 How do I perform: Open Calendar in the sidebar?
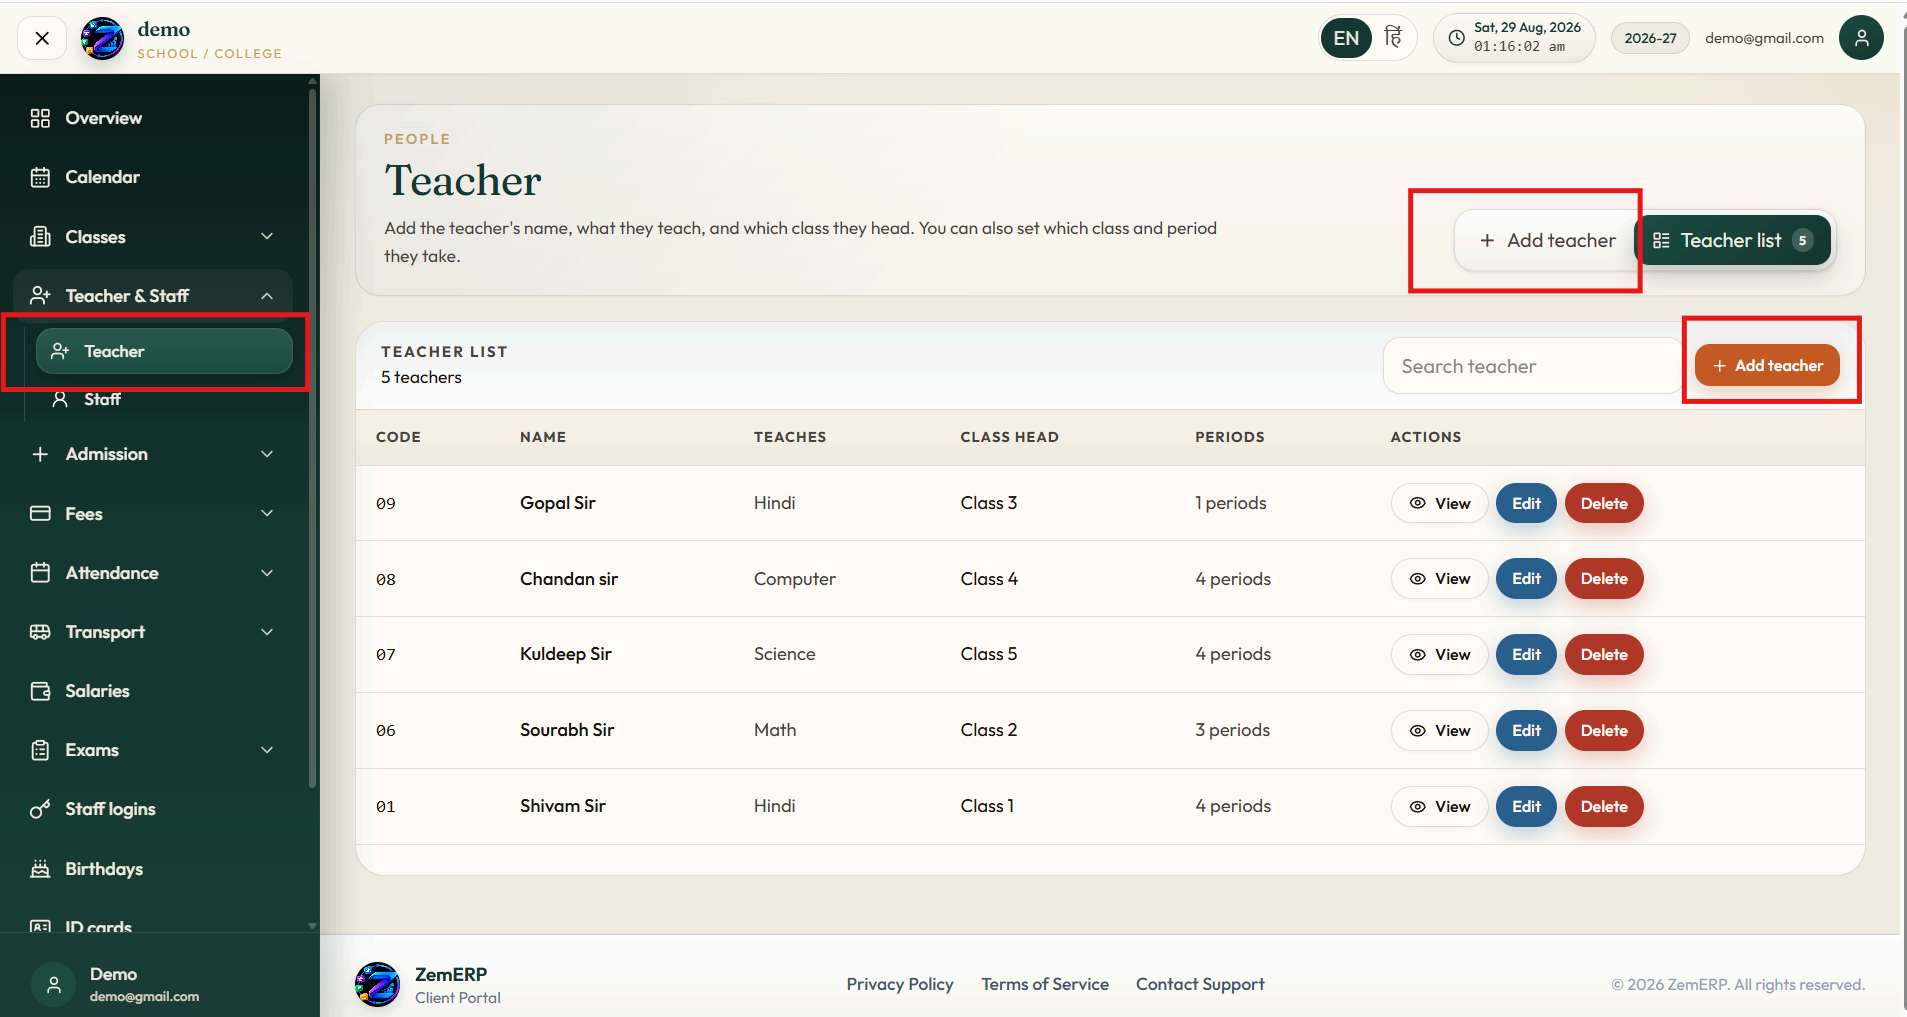(x=154, y=177)
